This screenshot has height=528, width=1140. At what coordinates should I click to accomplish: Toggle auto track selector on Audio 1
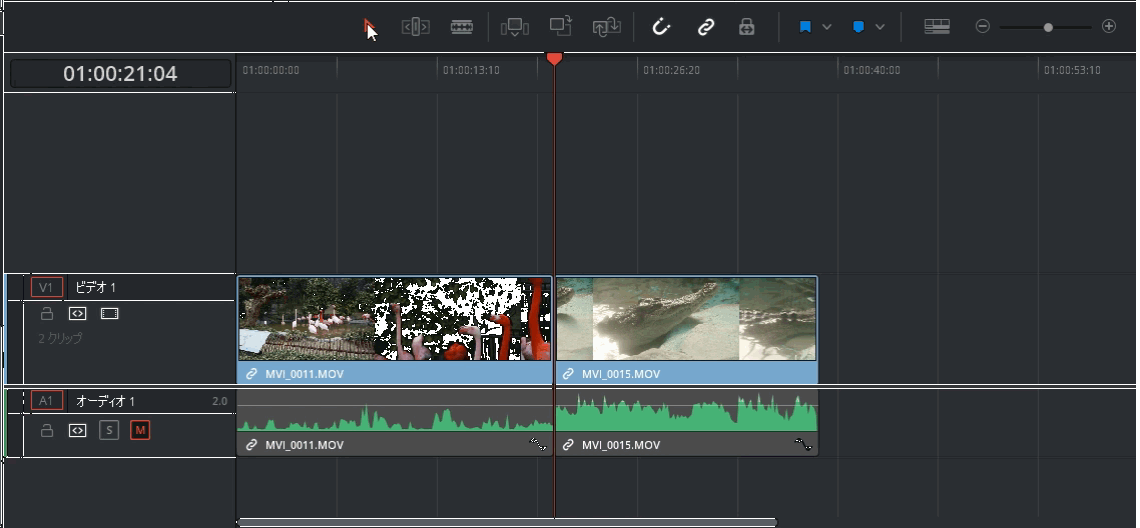click(78, 430)
